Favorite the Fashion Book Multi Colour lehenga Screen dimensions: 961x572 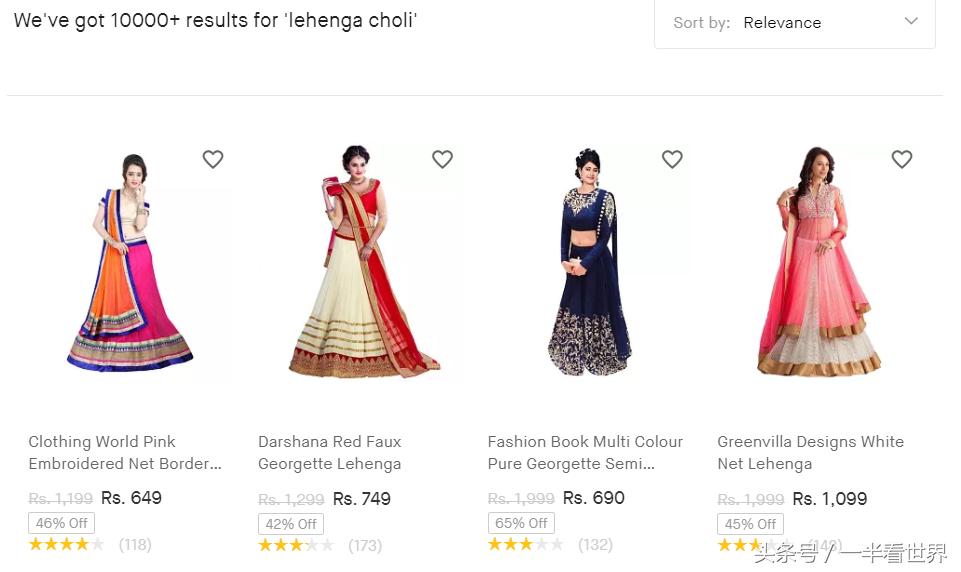[x=672, y=159]
